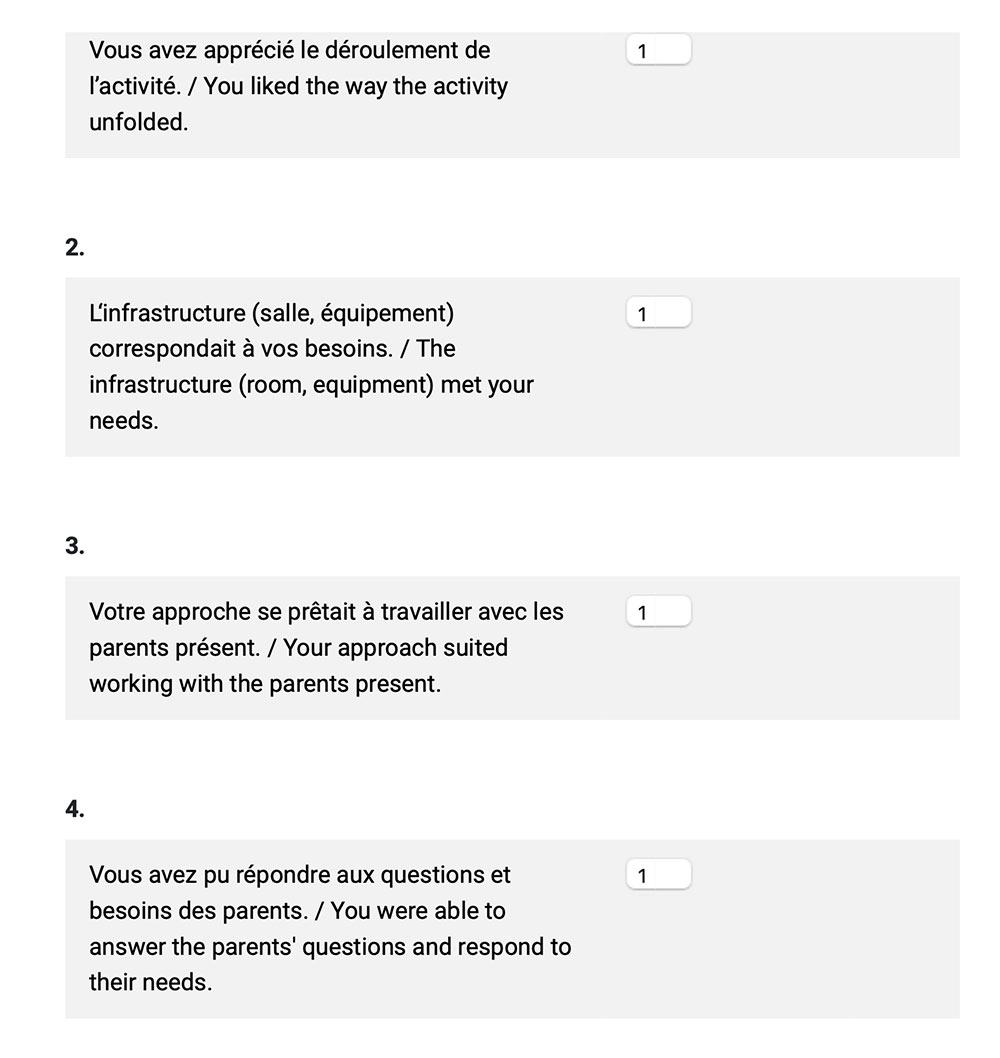
Task: Click the text "Vous avez pu répondre aux questions"
Action: point(300,875)
